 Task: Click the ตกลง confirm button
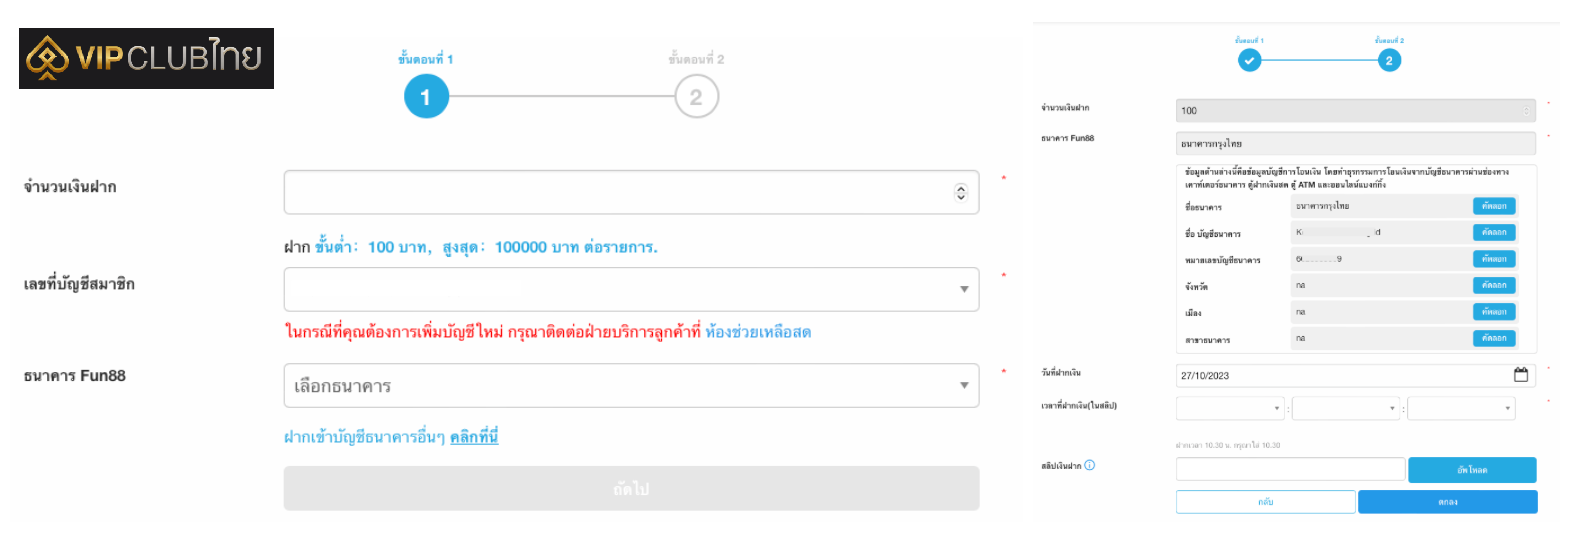pos(1448,502)
